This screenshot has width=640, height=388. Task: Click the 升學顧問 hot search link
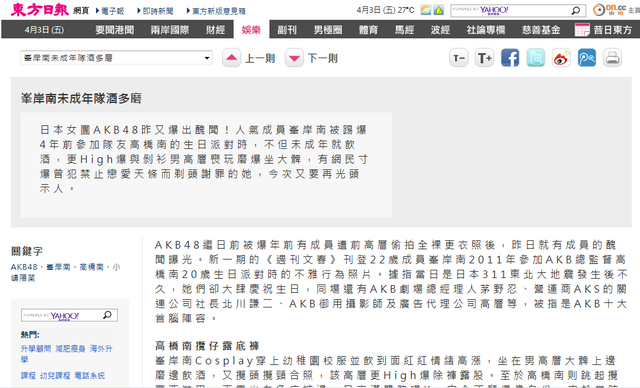36,348
